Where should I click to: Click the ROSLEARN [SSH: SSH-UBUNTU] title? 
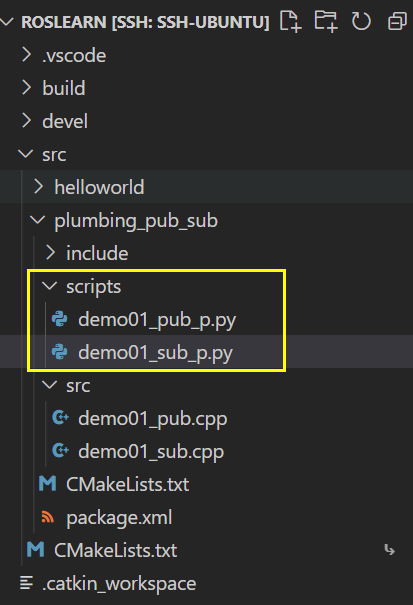tap(145, 22)
